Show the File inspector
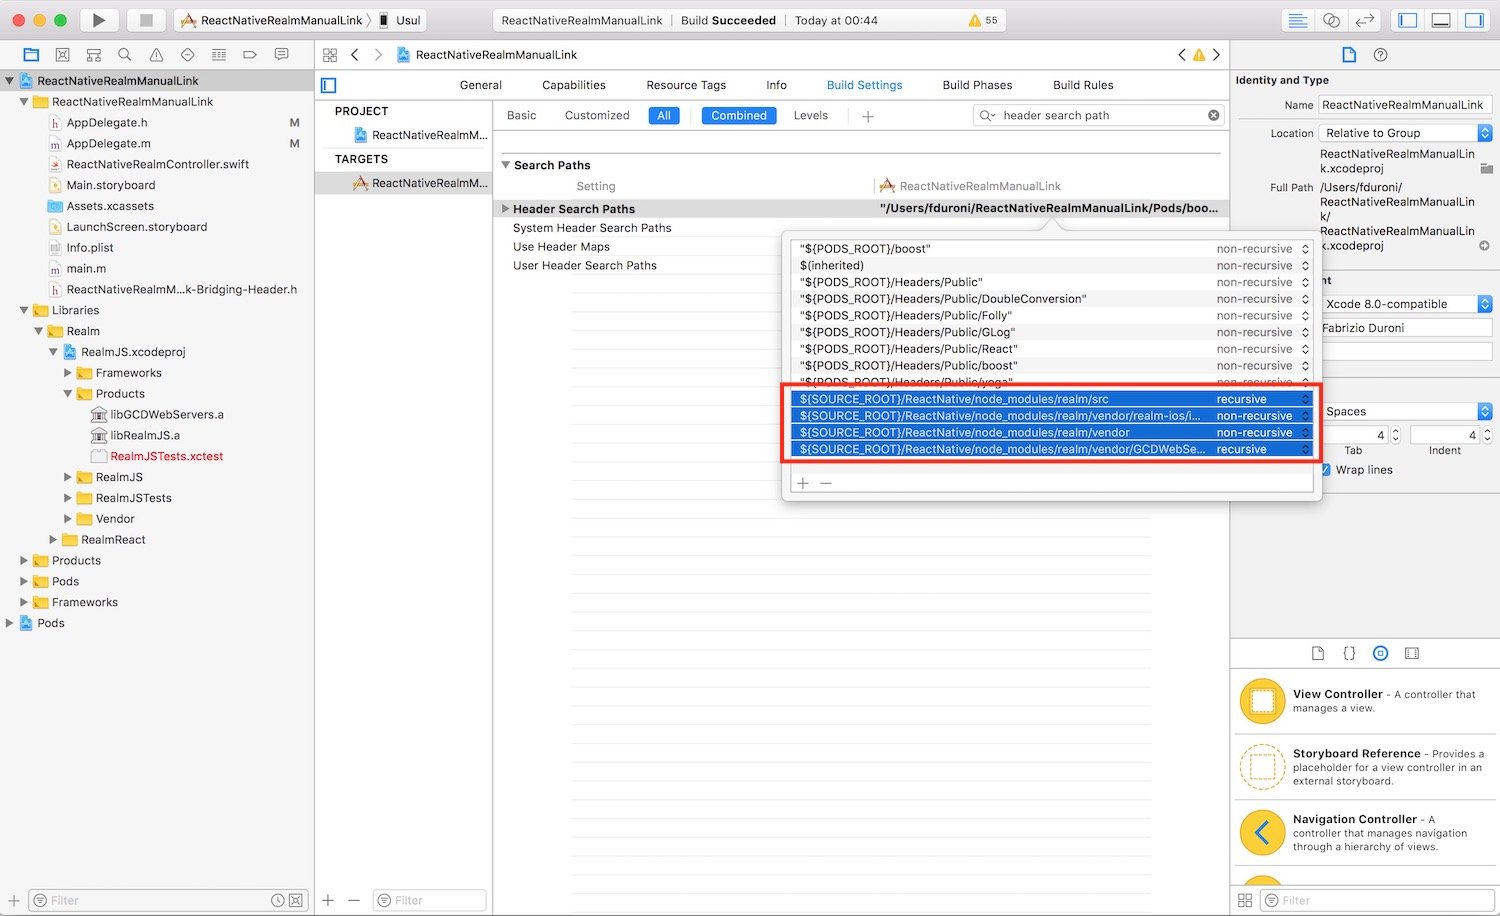This screenshot has width=1500, height=916. click(x=1349, y=55)
